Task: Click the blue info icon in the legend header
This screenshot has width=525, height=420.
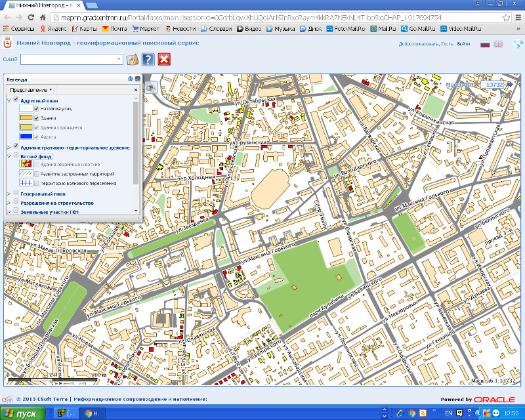Action: pos(130,79)
